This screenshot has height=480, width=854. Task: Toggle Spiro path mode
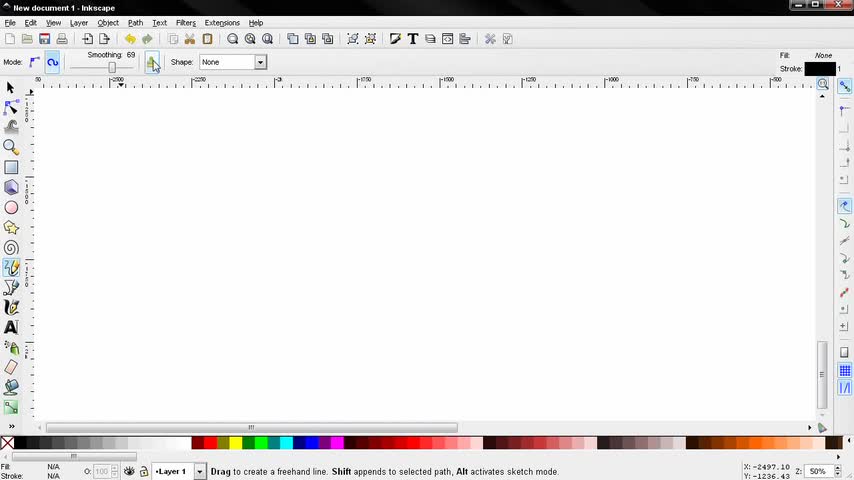tap(52, 62)
